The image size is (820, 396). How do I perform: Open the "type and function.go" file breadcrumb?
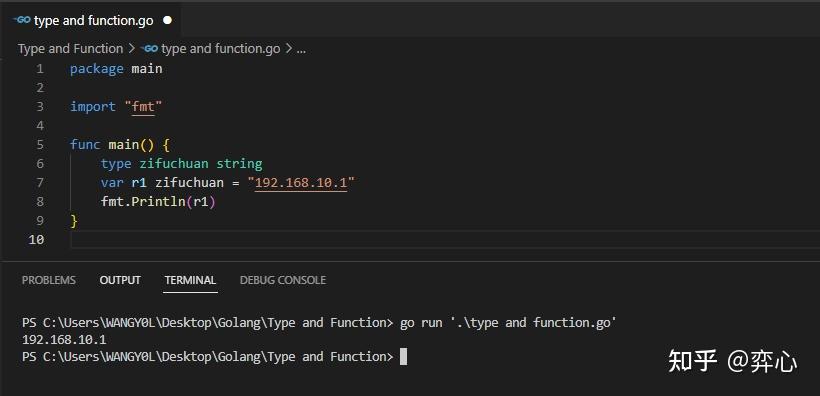(x=221, y=49)
